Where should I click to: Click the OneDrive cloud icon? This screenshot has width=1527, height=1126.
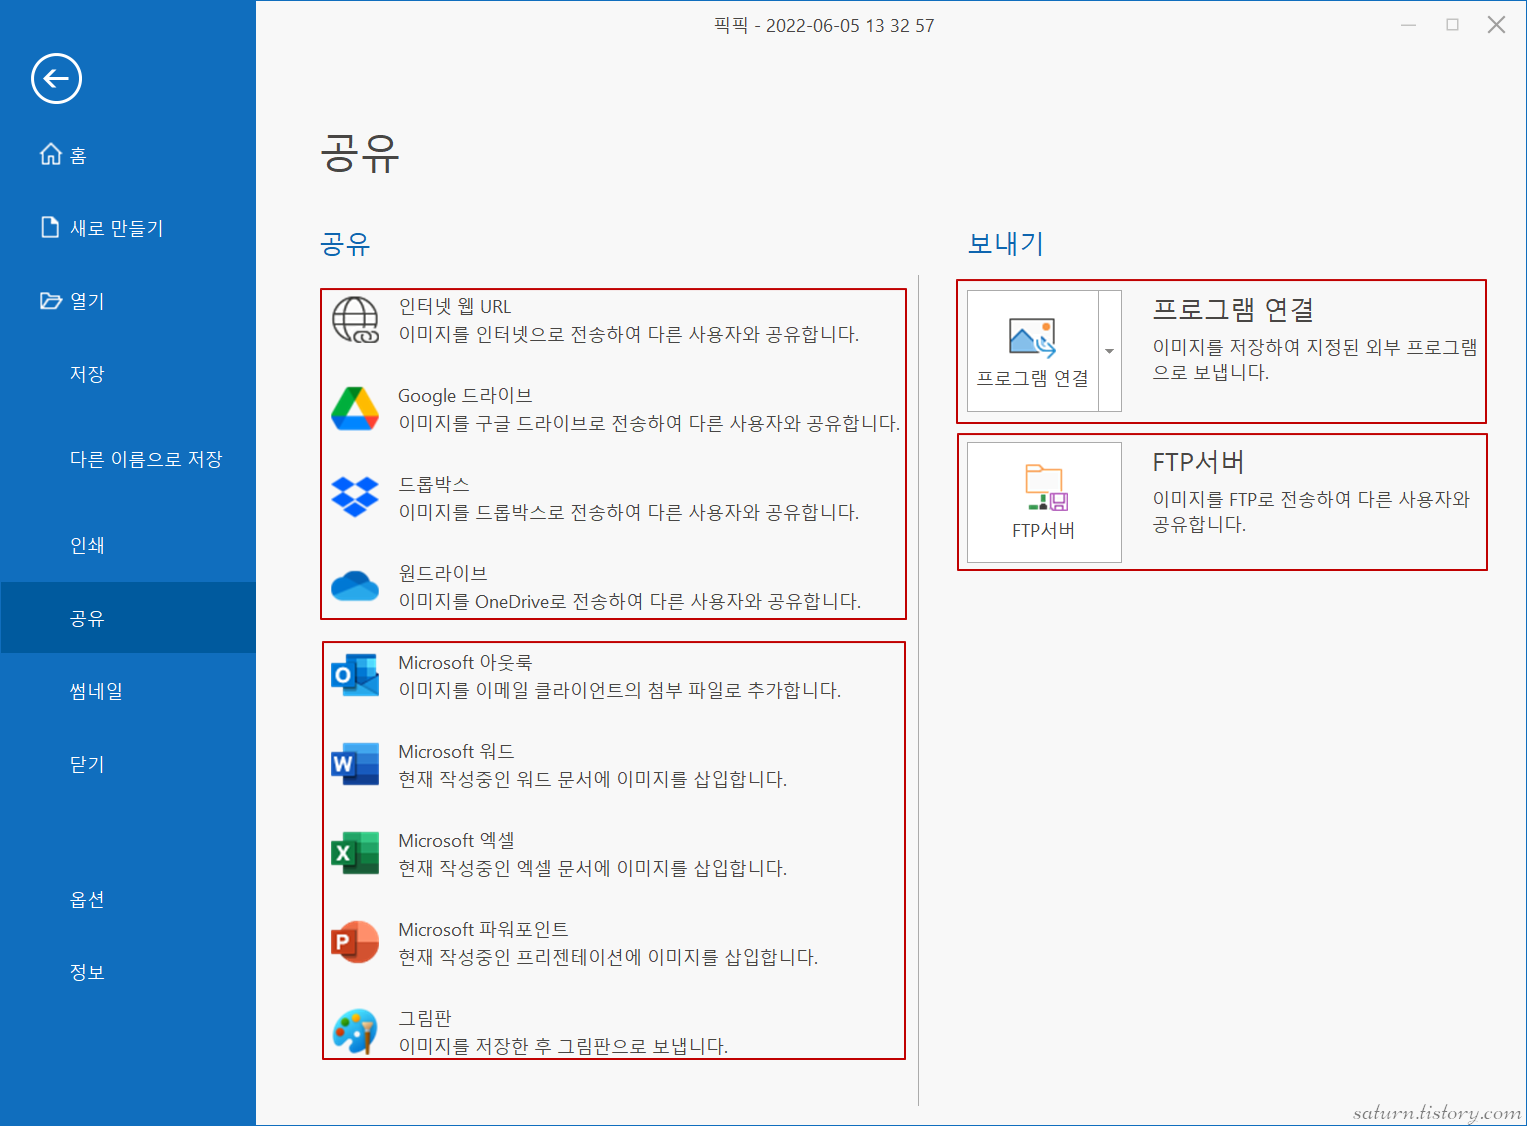pos(355,586)
